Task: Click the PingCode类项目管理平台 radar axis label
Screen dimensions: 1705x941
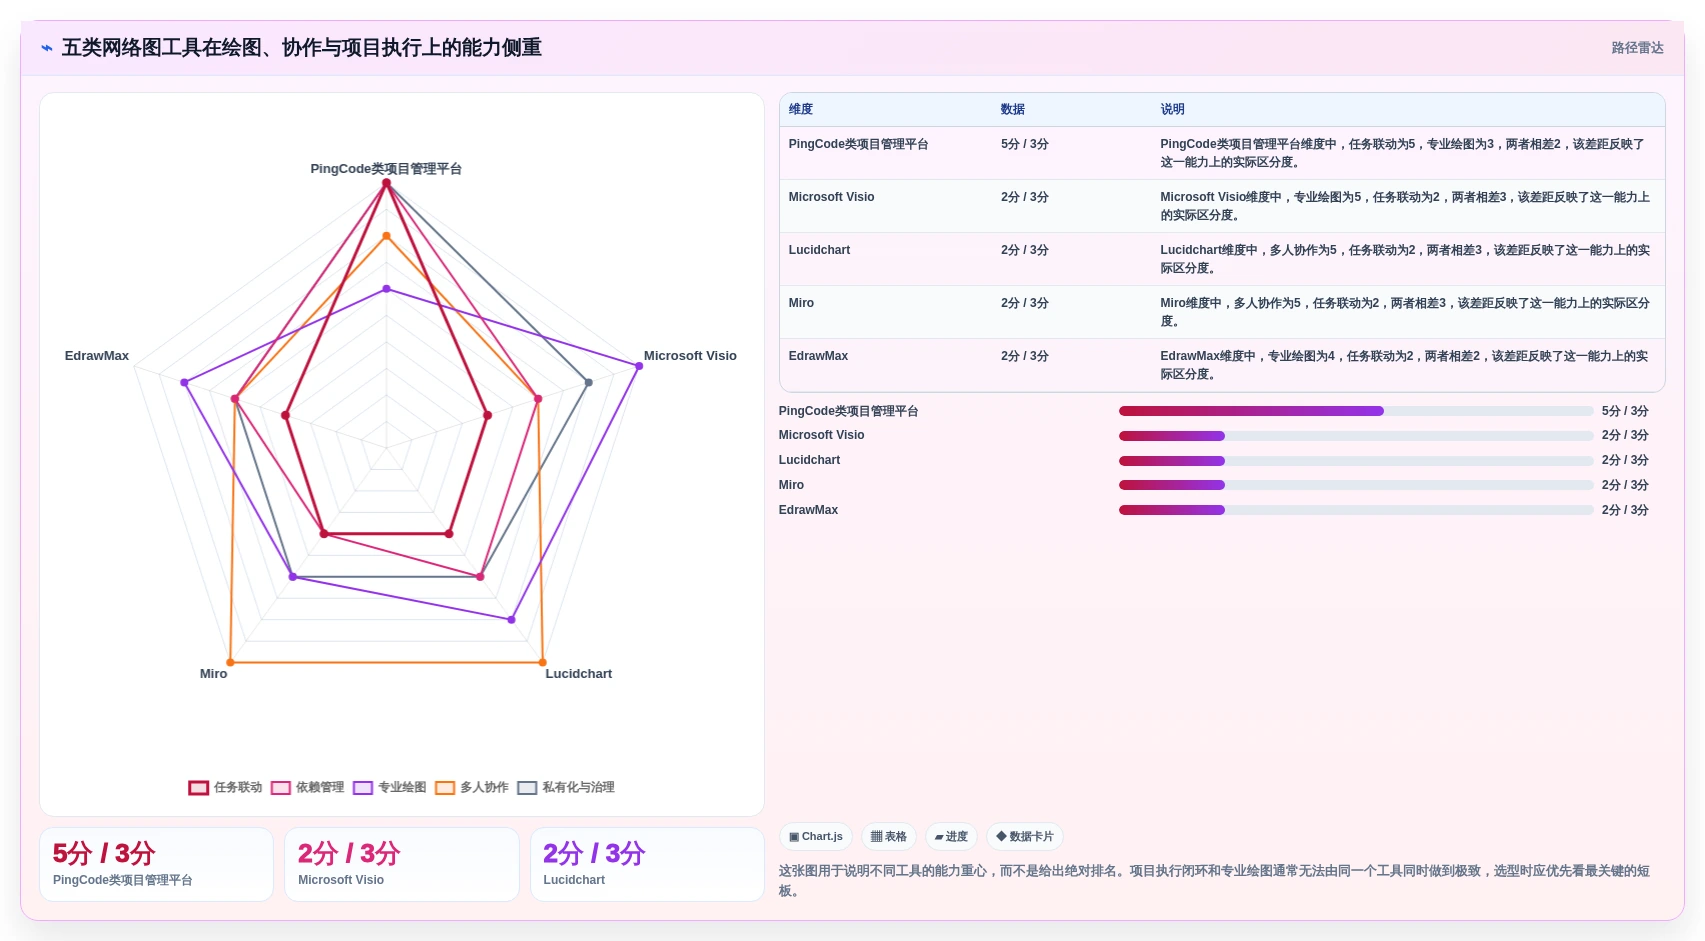Action: (386, 169)
